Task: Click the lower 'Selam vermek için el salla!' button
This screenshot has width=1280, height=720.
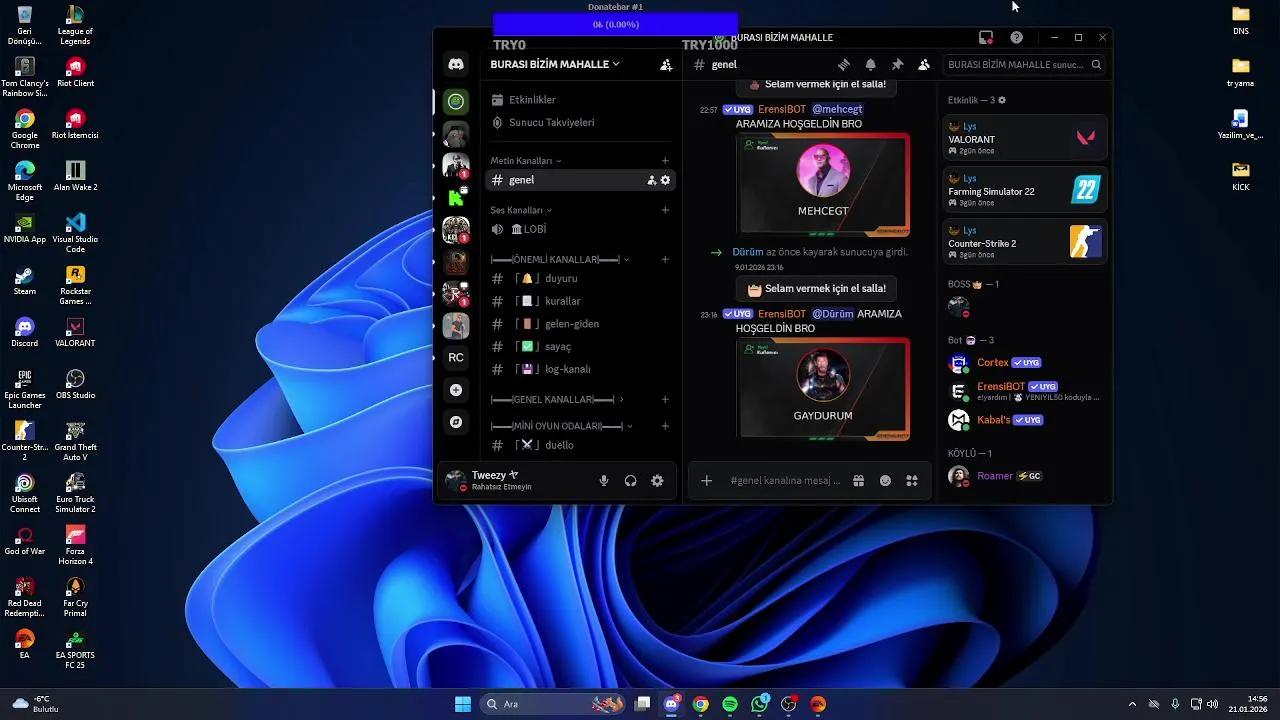Action: [816, 289]
